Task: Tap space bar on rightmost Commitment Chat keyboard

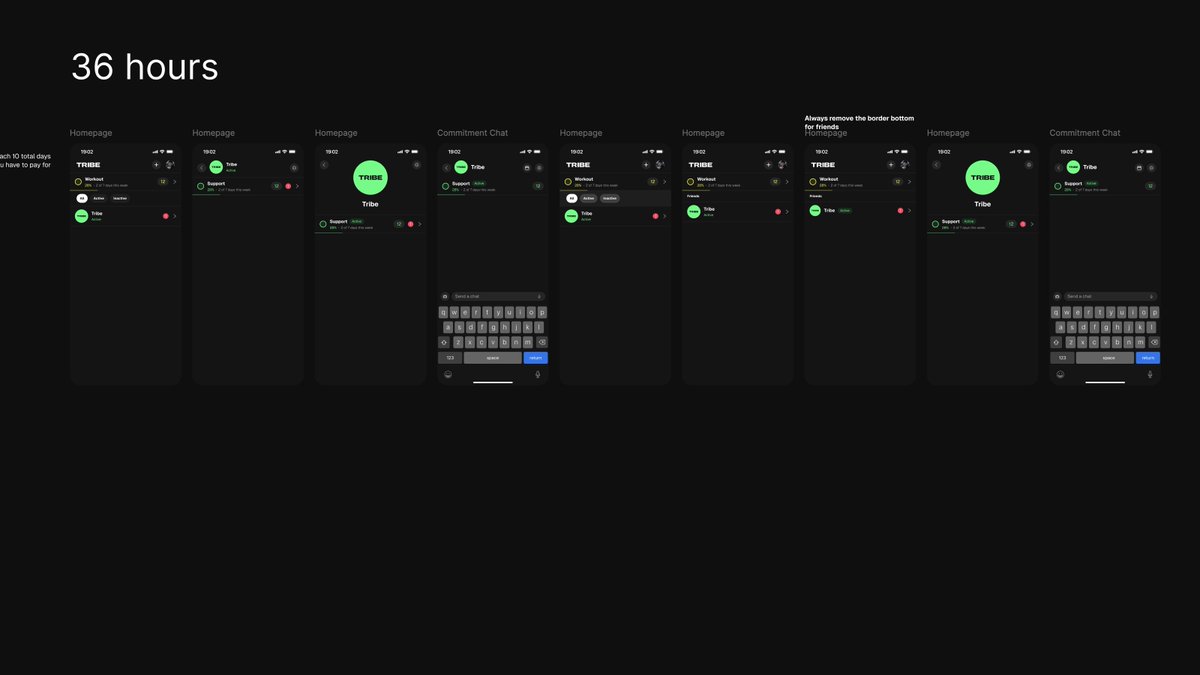Action: coord(1105,357)
